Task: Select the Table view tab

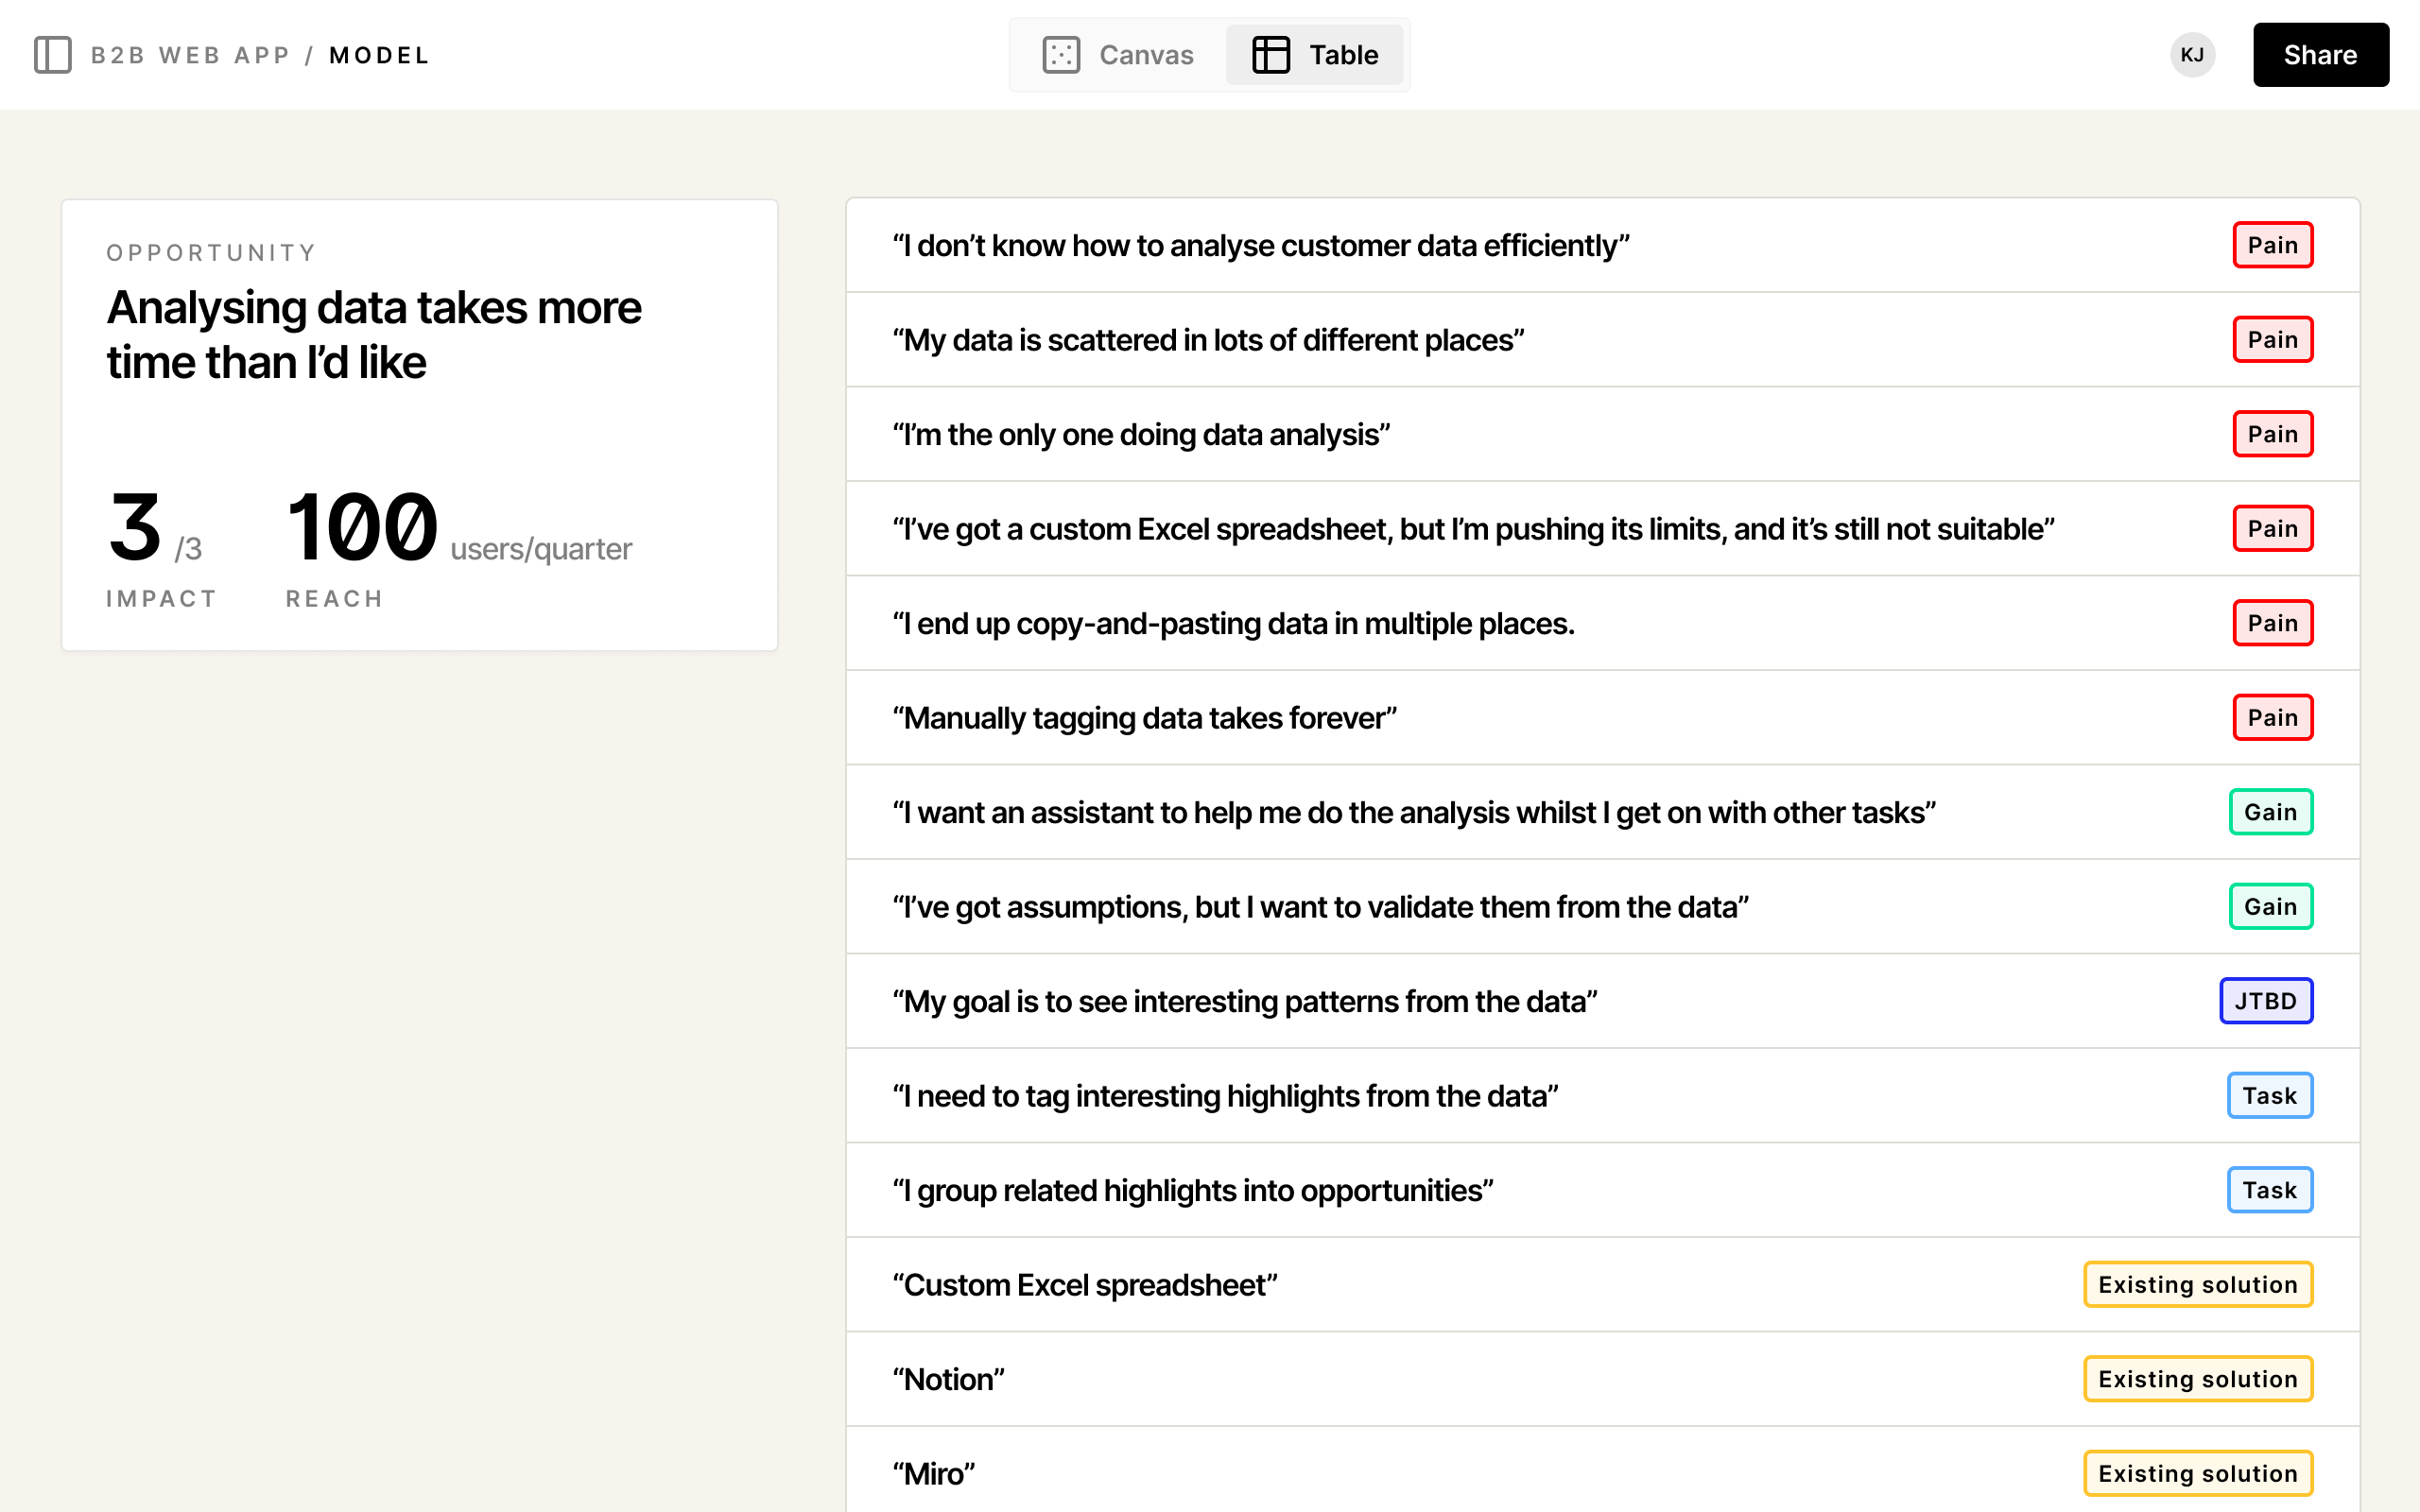Action: tap(1315, 55)
